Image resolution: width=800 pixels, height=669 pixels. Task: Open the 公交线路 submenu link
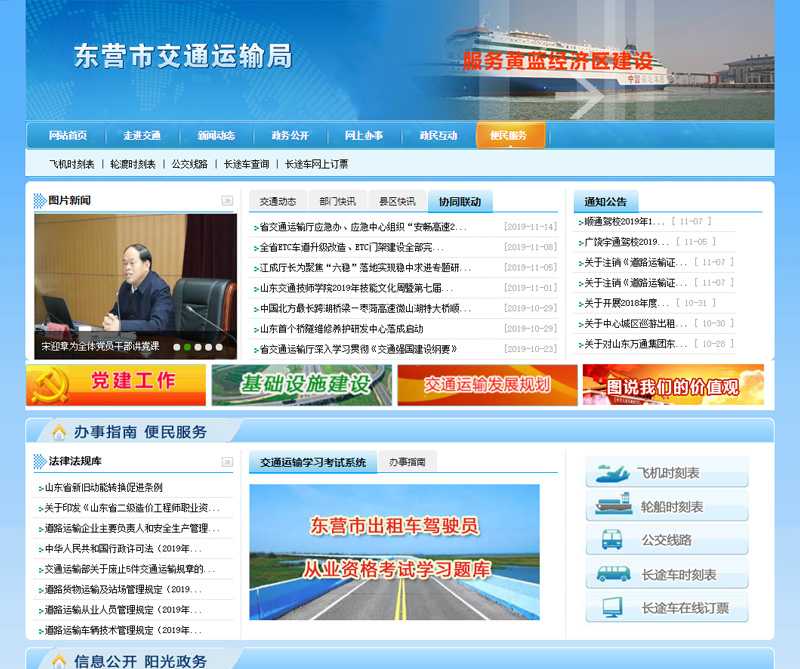click(190, 164)
